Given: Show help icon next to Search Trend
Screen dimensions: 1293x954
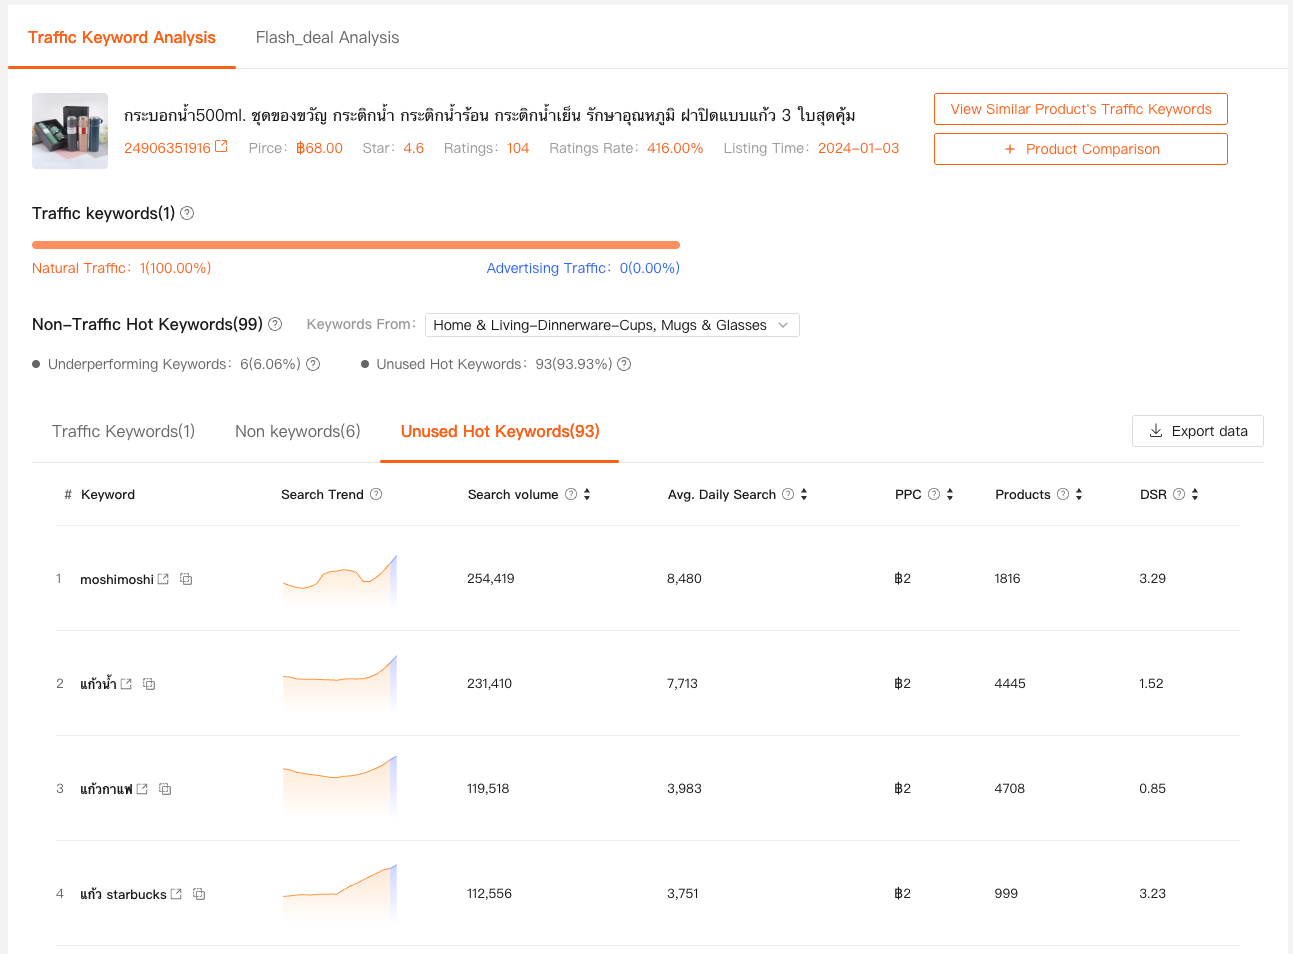Looking at the screenshot, I should pyautogui.click(x=376, y=494).
